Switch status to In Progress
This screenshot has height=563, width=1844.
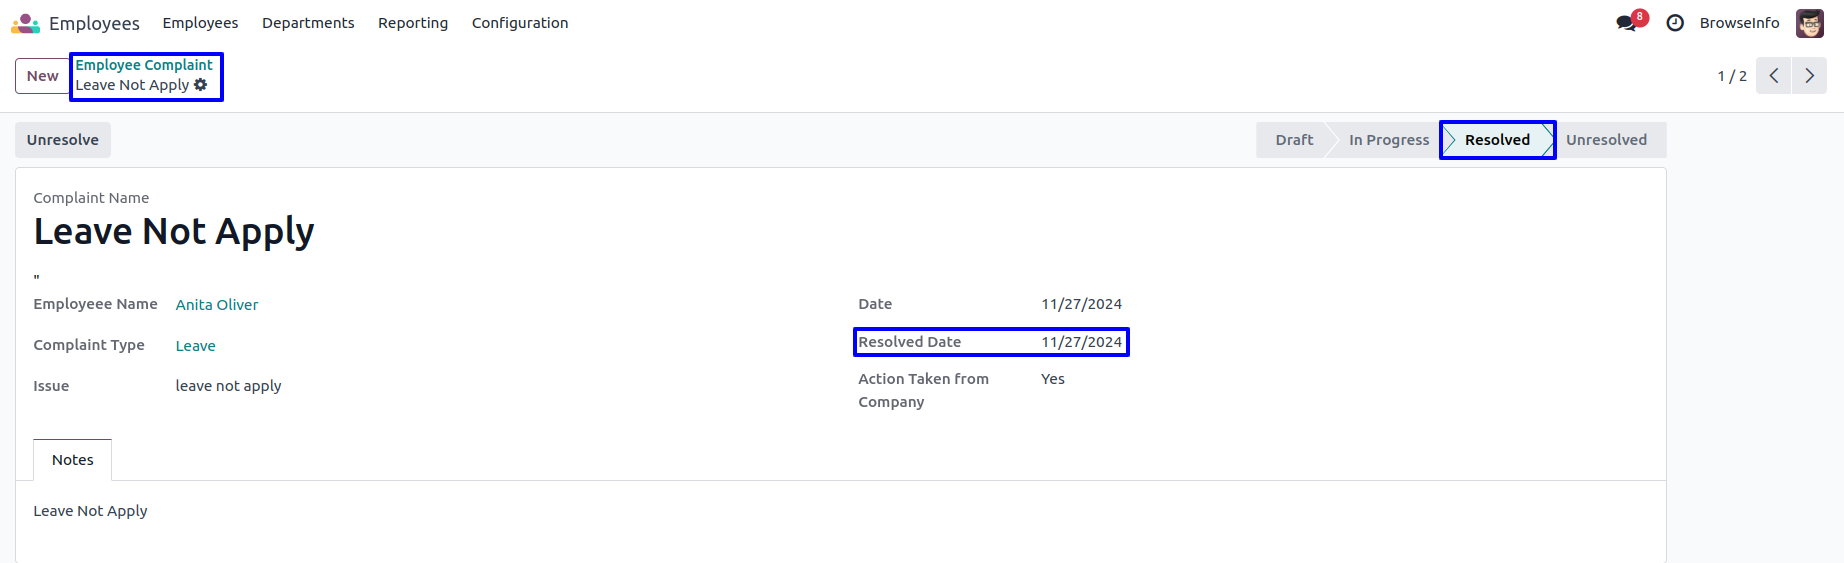tap(1388, 140)
